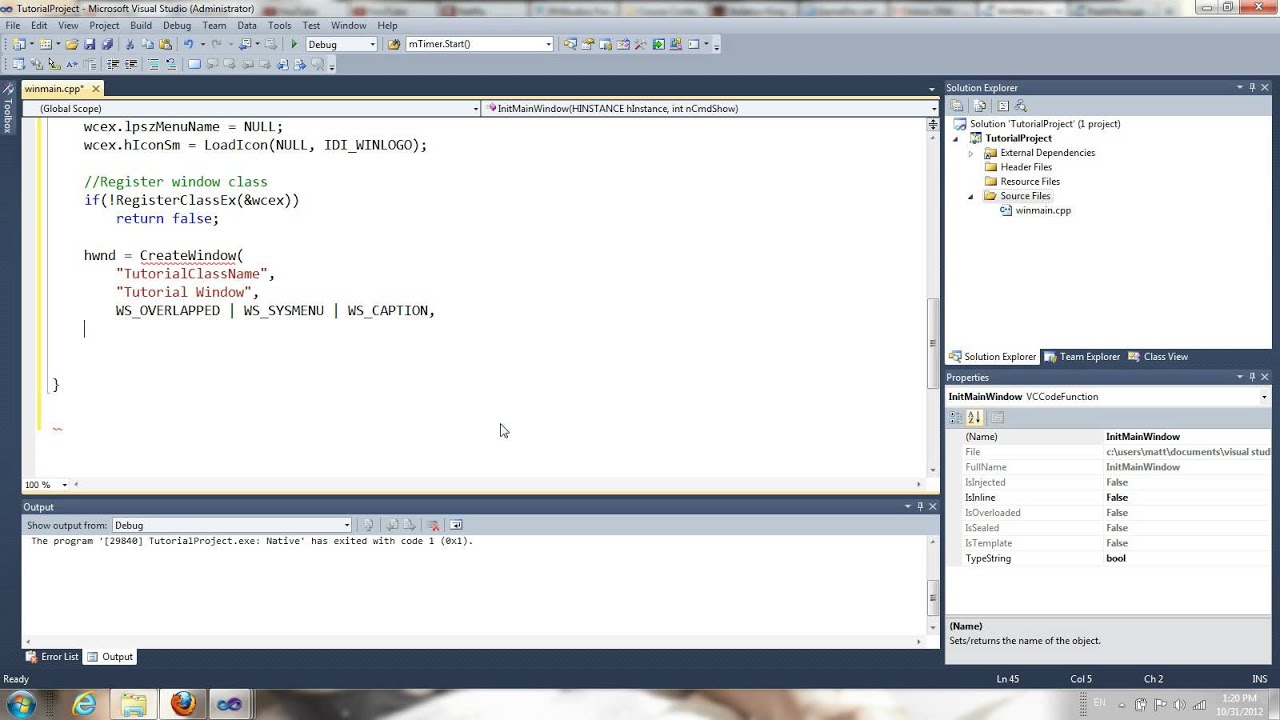Switch to Class View tab

tap(1158, 357)
